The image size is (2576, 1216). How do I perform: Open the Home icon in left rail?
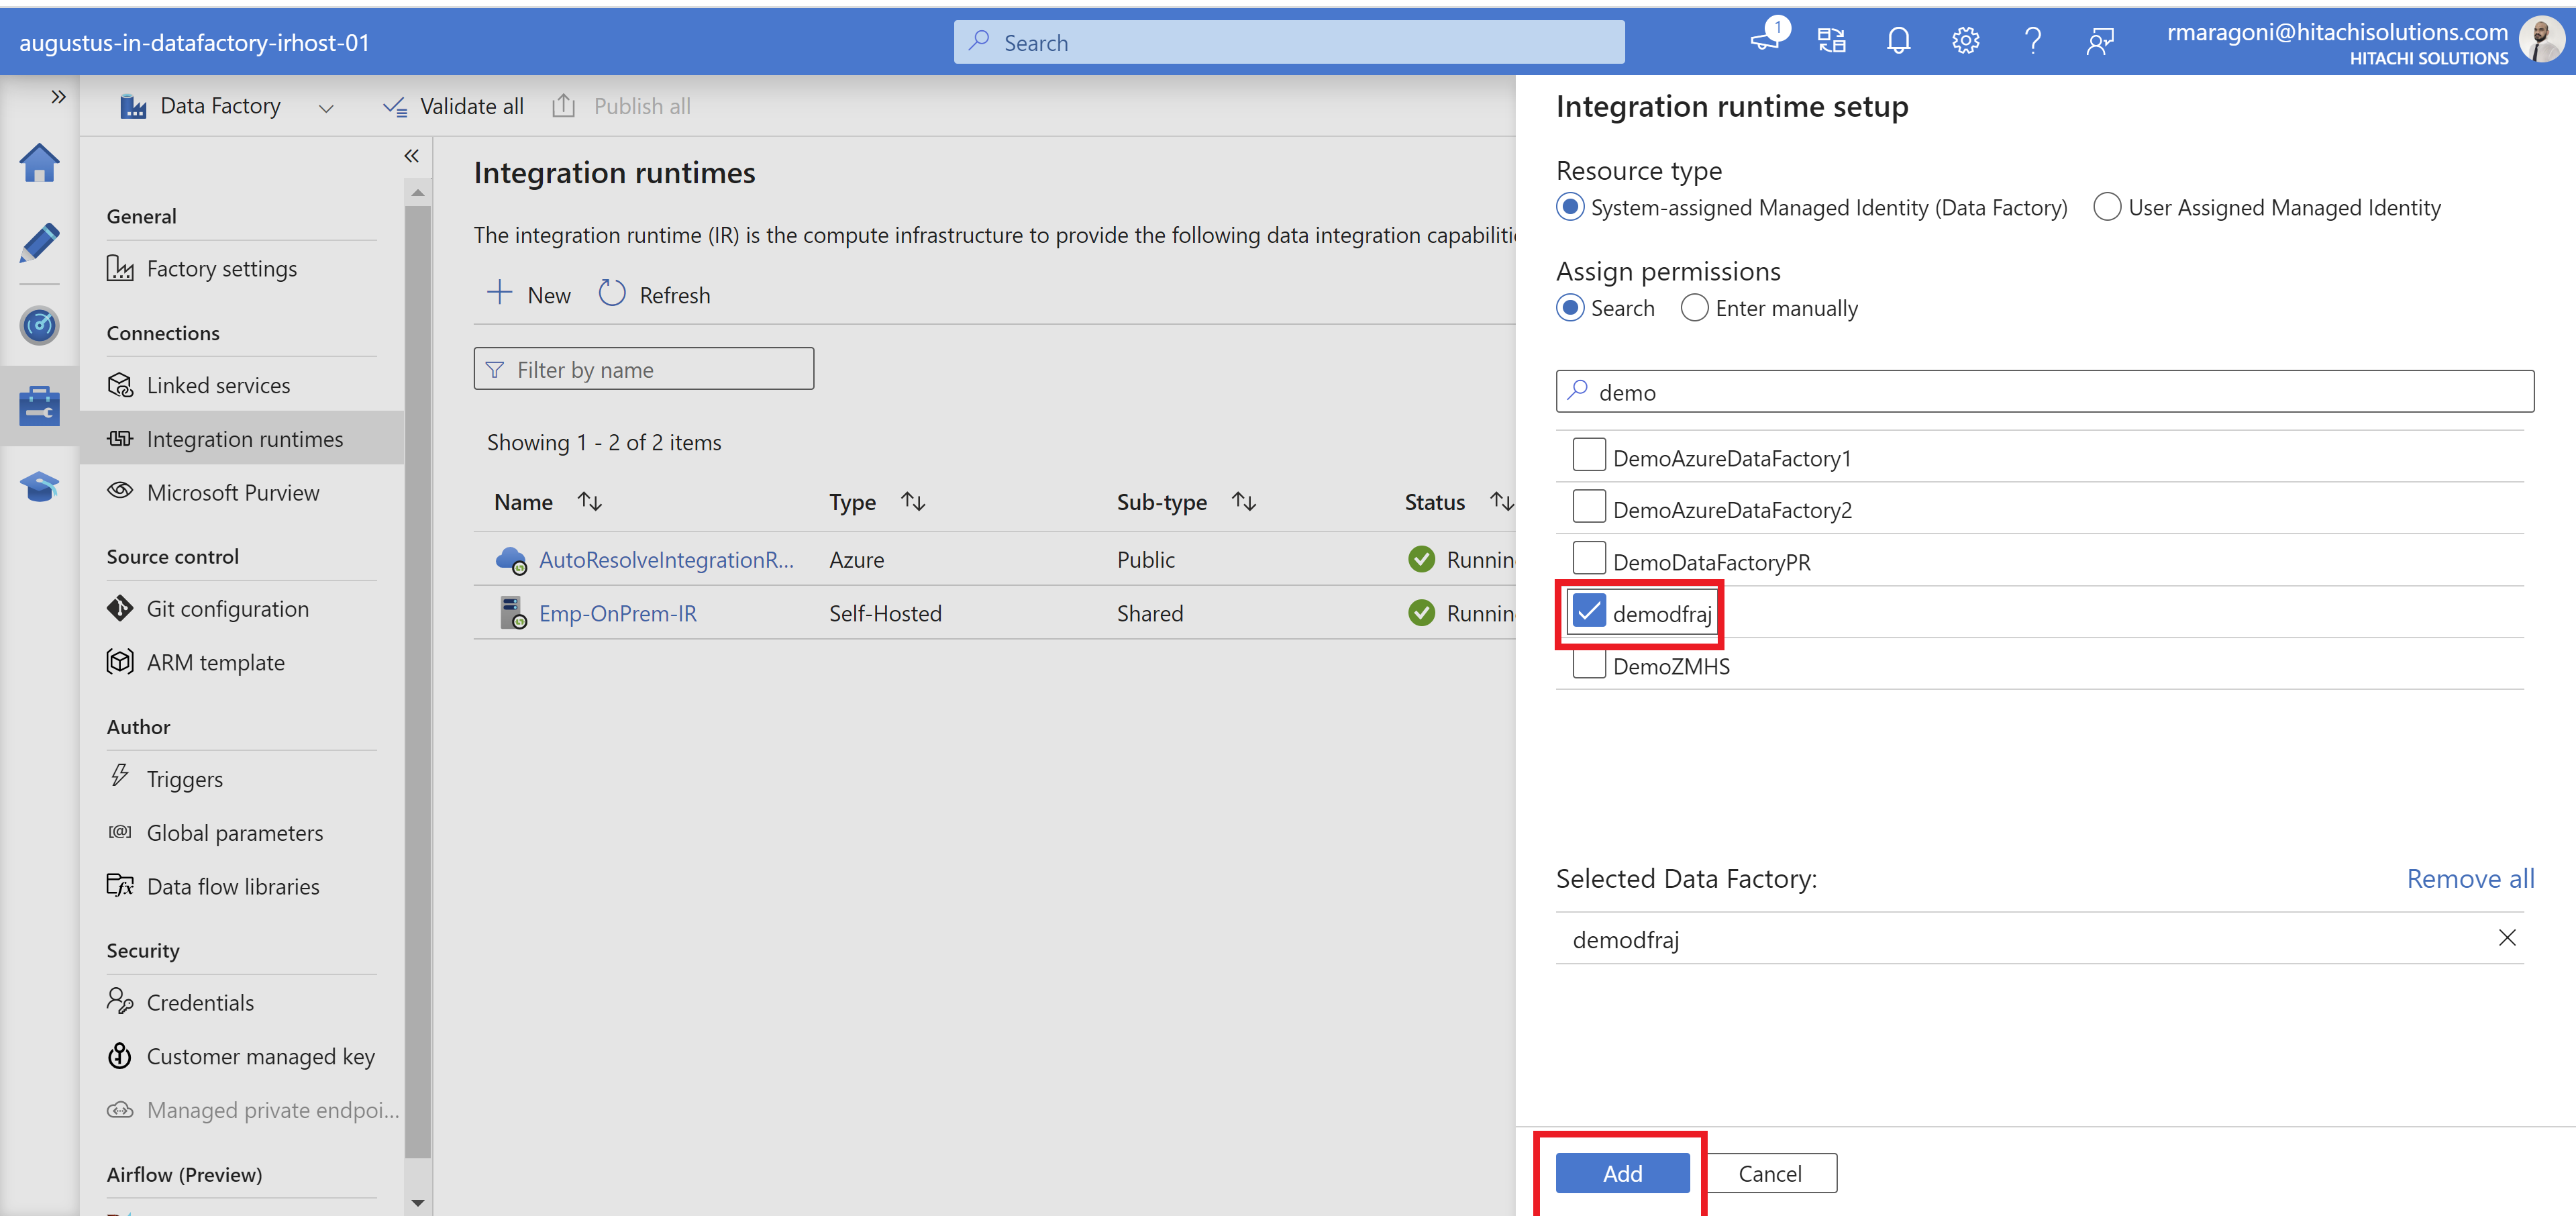click(39, 163)
